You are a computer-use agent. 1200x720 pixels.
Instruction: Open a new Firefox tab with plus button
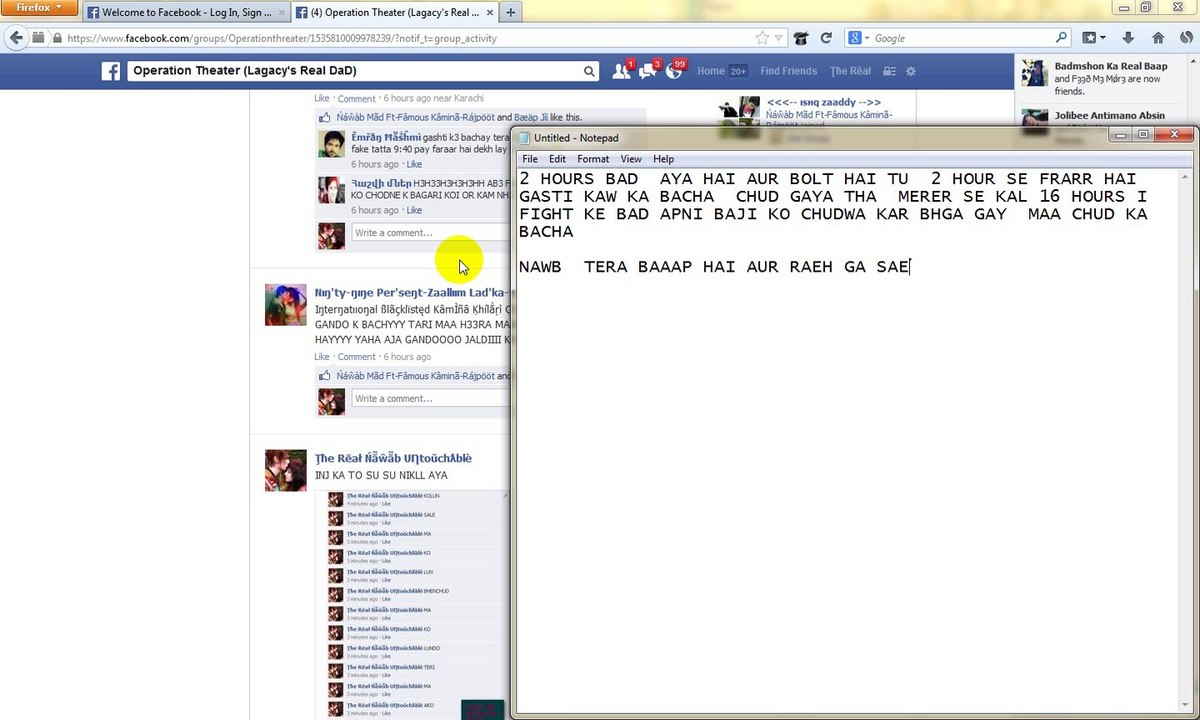pos(511,12)
